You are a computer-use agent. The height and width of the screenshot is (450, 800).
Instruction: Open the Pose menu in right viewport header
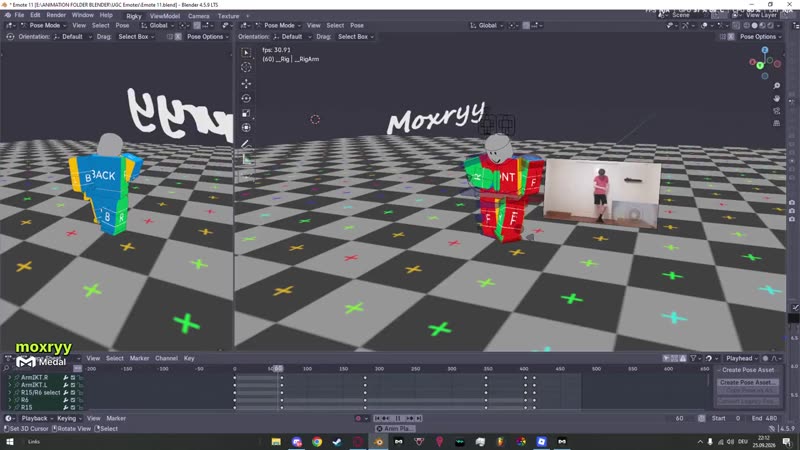(357, 25)
